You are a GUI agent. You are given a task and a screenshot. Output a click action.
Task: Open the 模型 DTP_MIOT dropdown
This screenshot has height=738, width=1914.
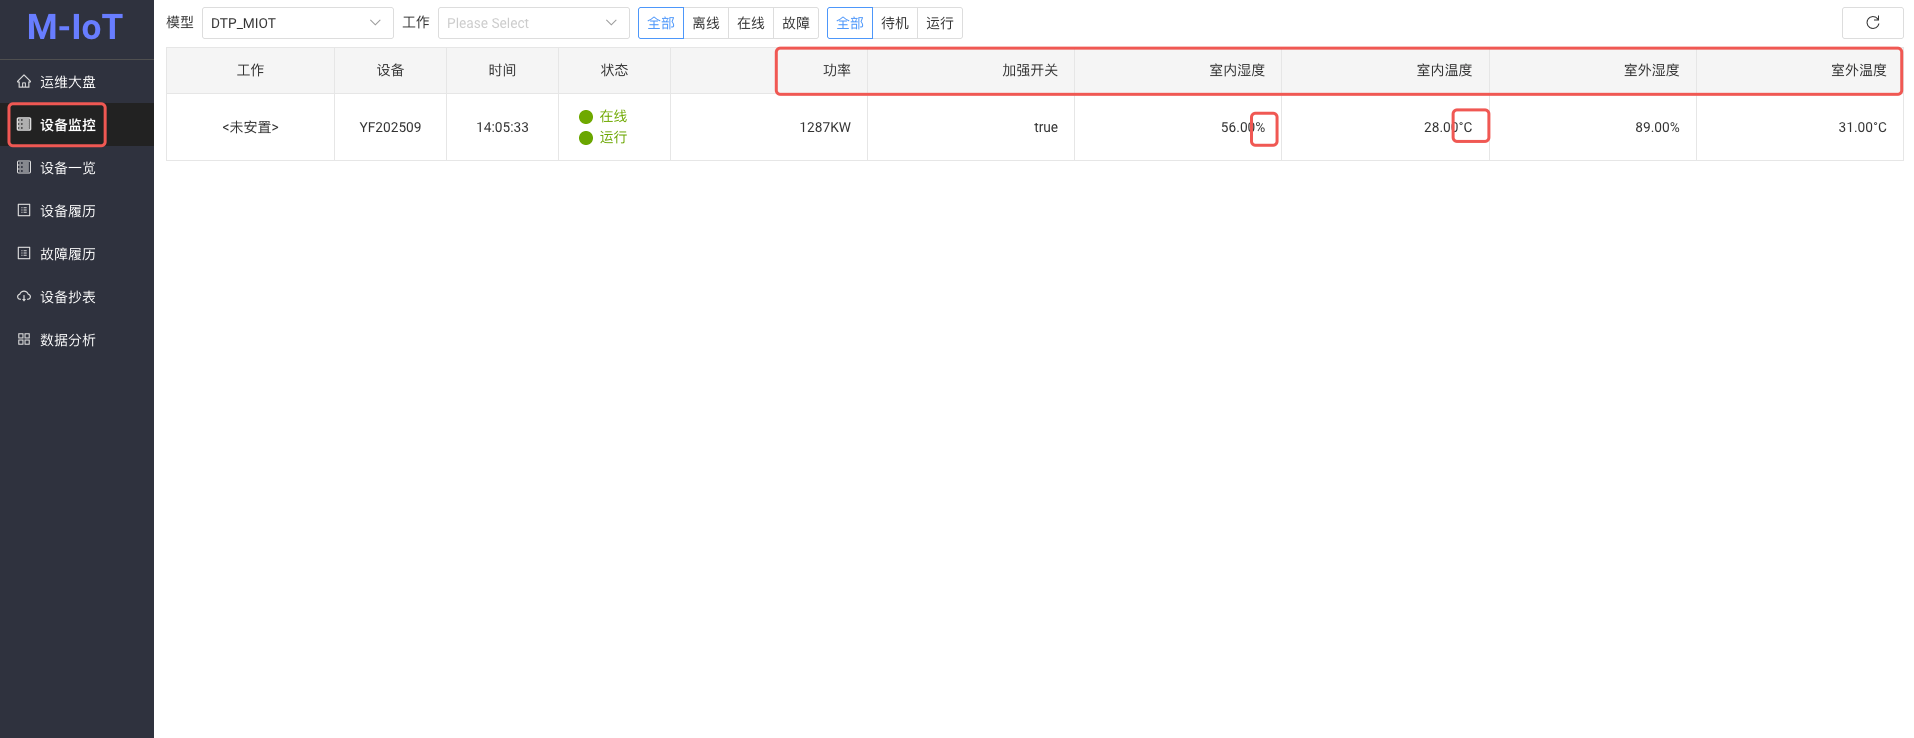click(x=285, y=23)
